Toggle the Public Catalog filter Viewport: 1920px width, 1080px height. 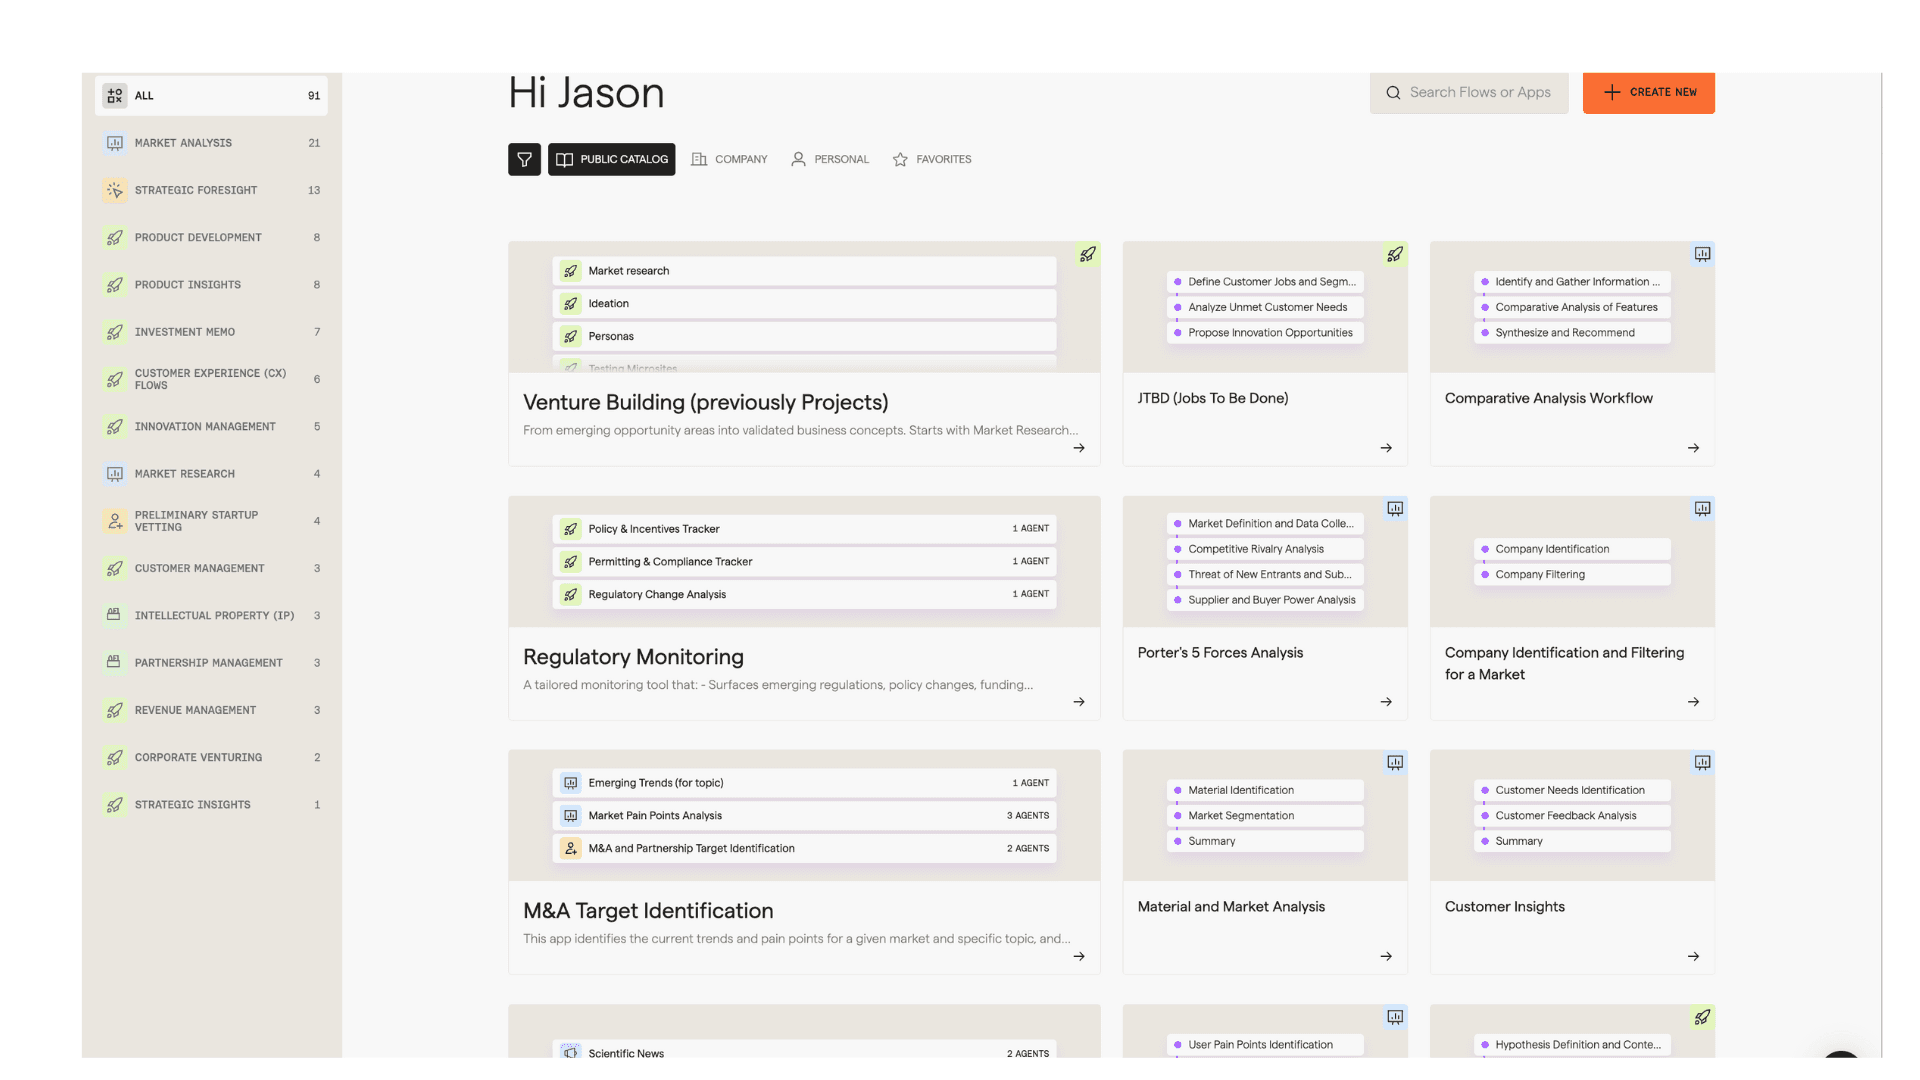point(611,160)
